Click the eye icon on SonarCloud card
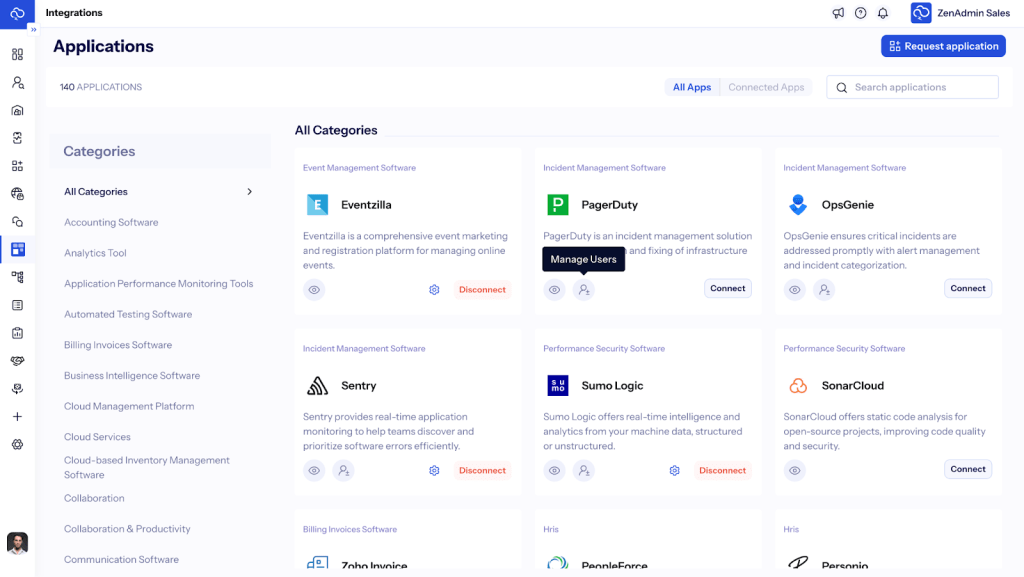This screenshot has height=577, width=1024. coord(795,470)
